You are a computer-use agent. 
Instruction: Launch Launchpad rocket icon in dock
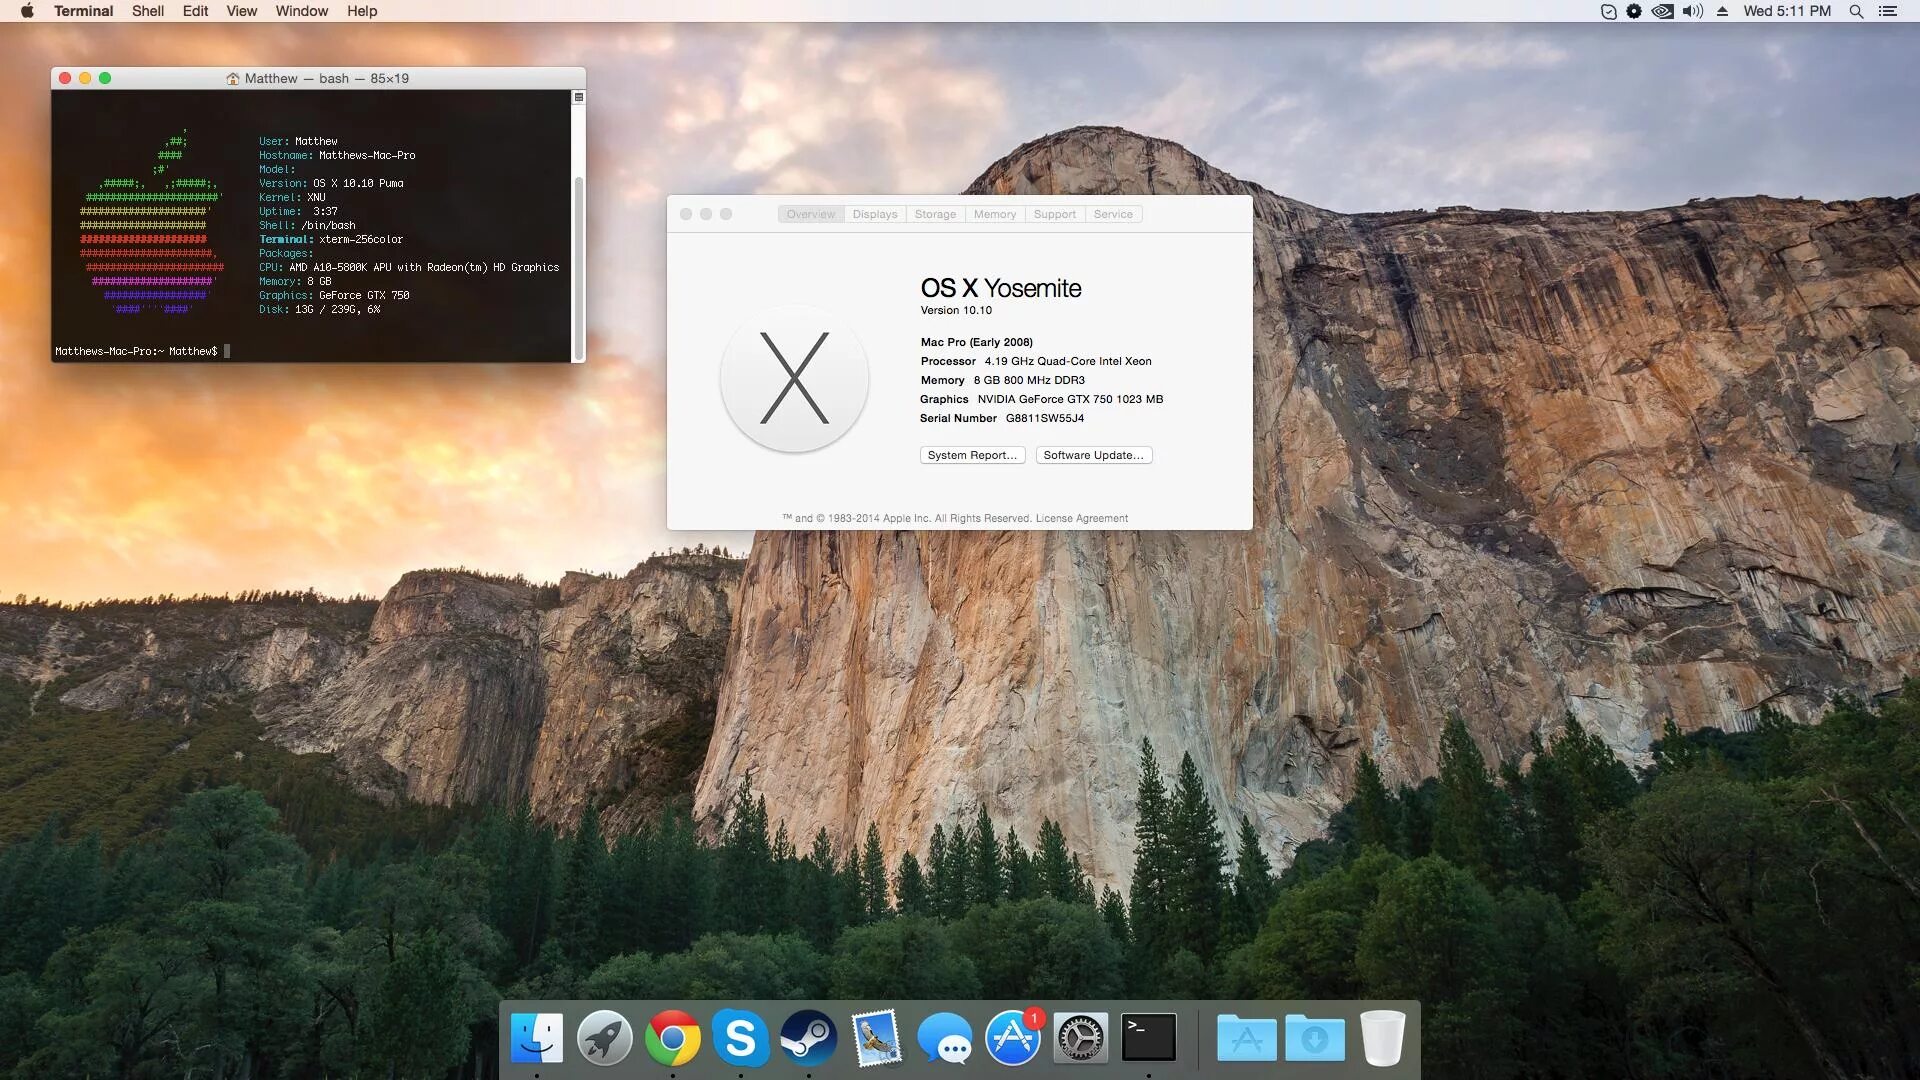click(x=605, y=1038)
